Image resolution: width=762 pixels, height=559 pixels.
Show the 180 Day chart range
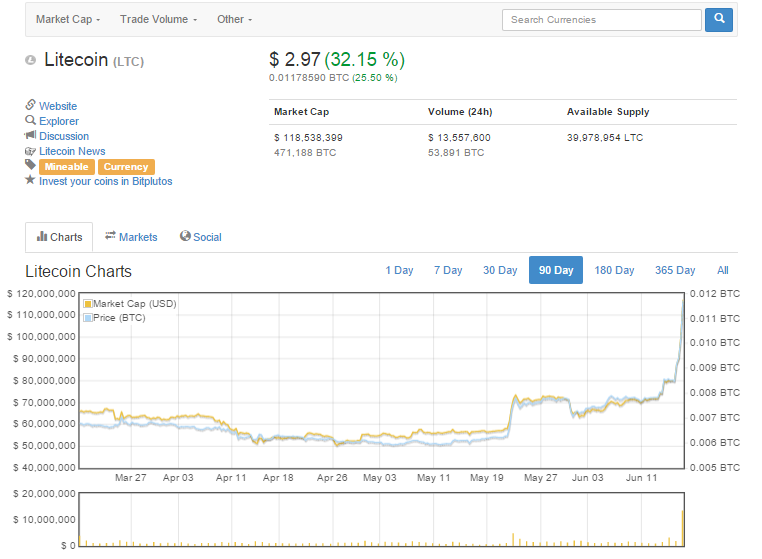pyautogui.click(x=614, y=270)
